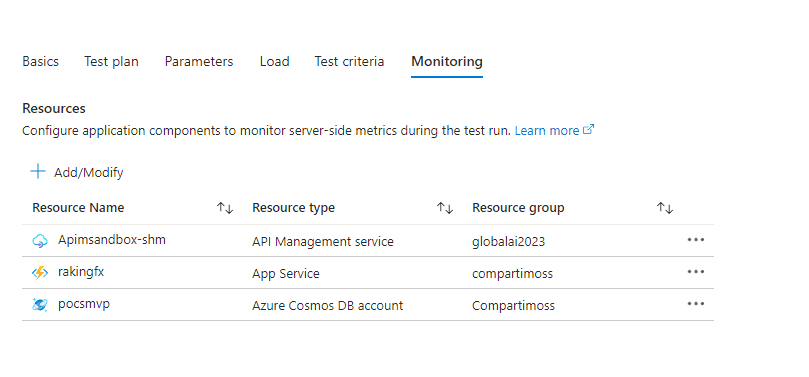The height and width of the screenshot is (377, 809).
Task: Open more options for Apimsandbox-shm row
Action: pyautogui.click(x=695, y=240)
